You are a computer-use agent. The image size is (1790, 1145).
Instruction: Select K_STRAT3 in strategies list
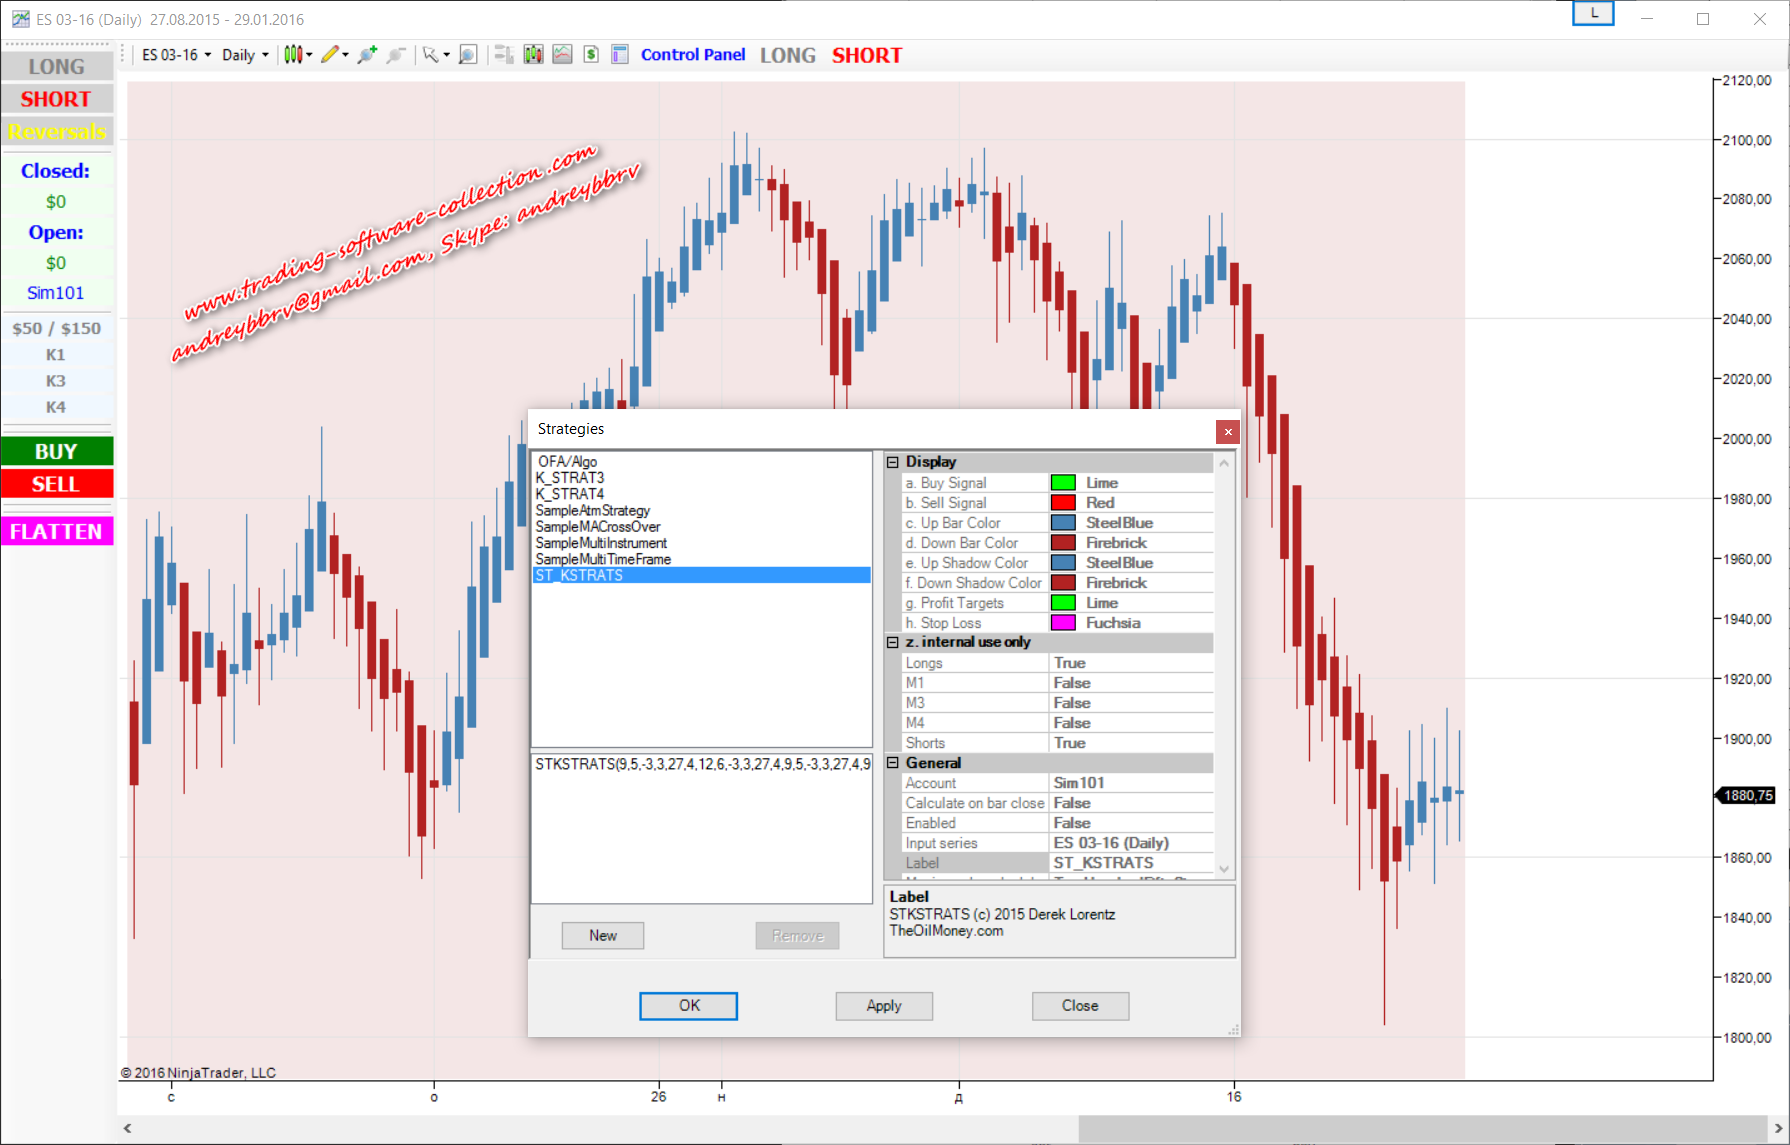(570, 478)
